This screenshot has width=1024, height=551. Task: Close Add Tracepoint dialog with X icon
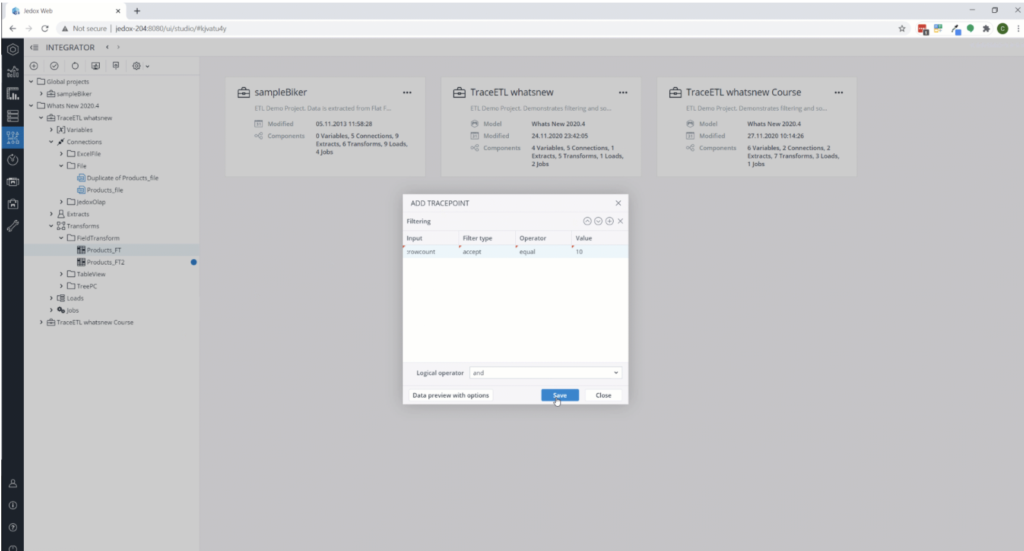(618, 203)
